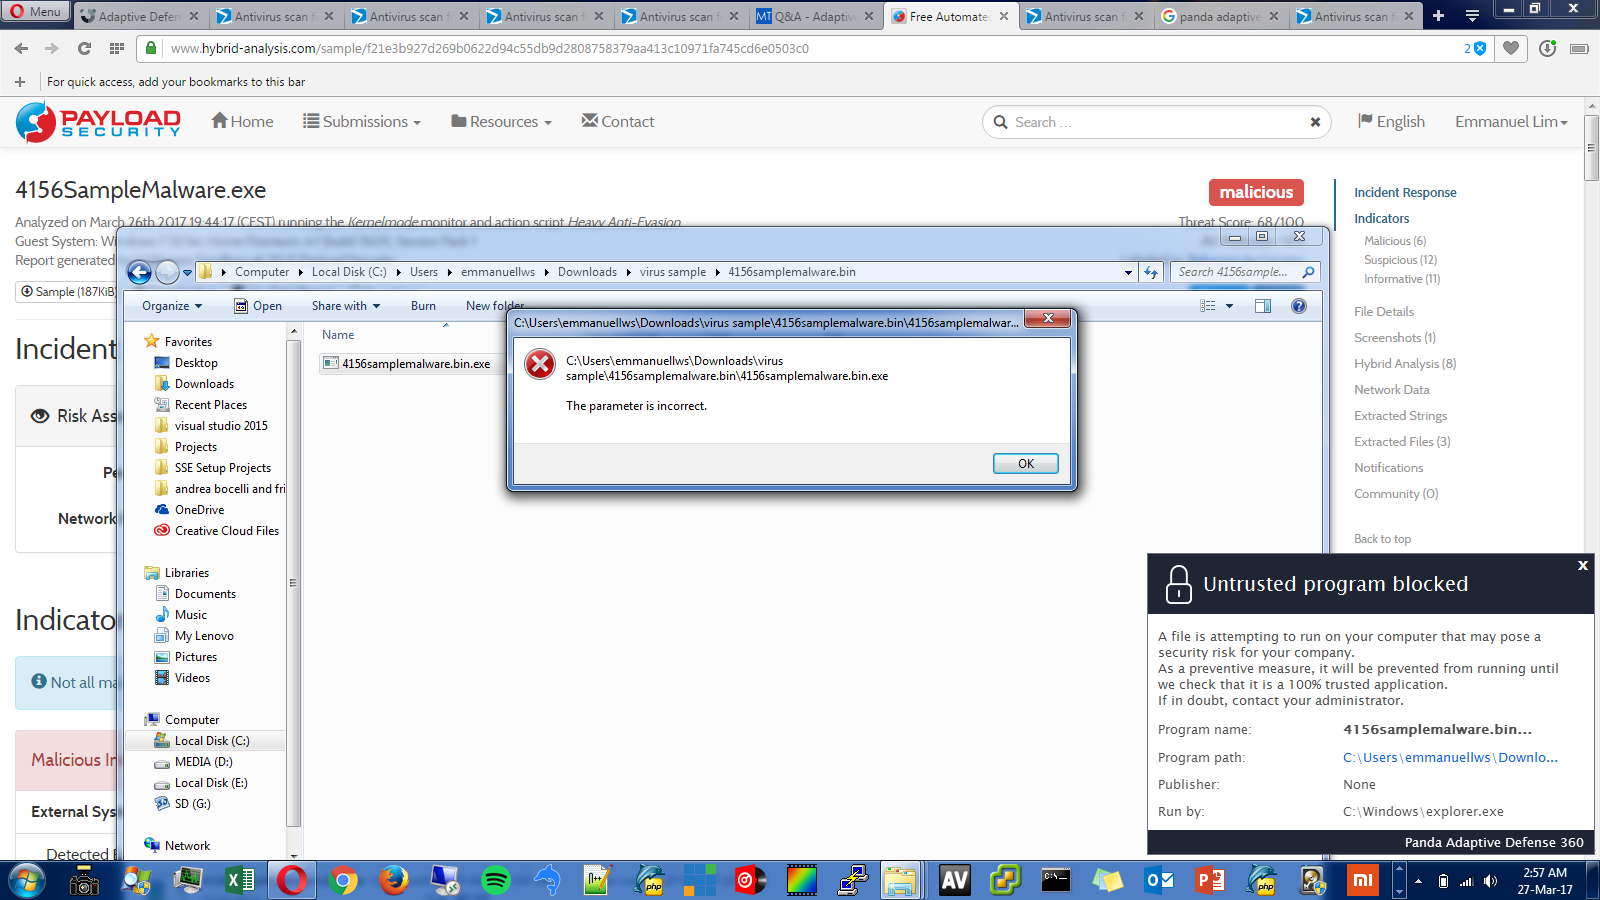Open PowerPoint from the taskbar
Image resolution: width=1600 pixels, height=900 pixels.
point(1211,881)
